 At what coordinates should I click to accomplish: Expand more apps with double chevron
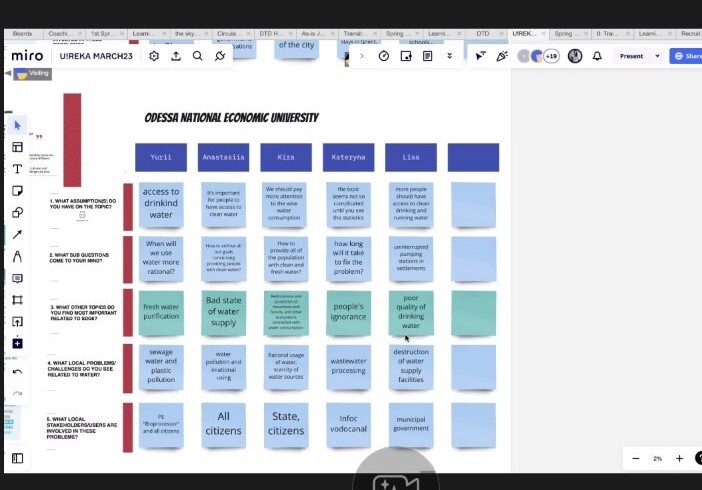coord(449,56)
